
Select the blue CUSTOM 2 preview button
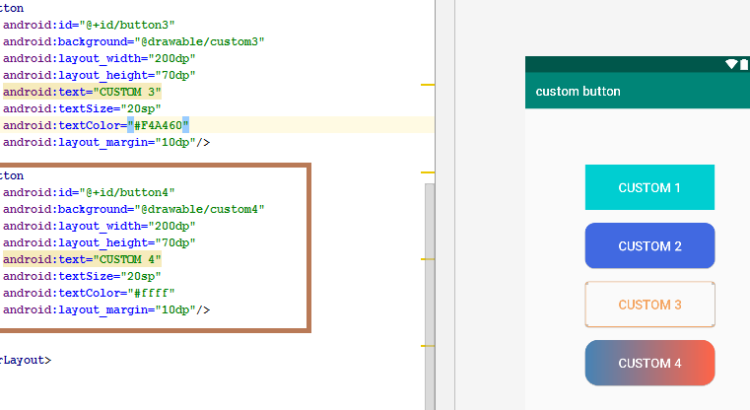pyautogui.click(x=649, y=246)
